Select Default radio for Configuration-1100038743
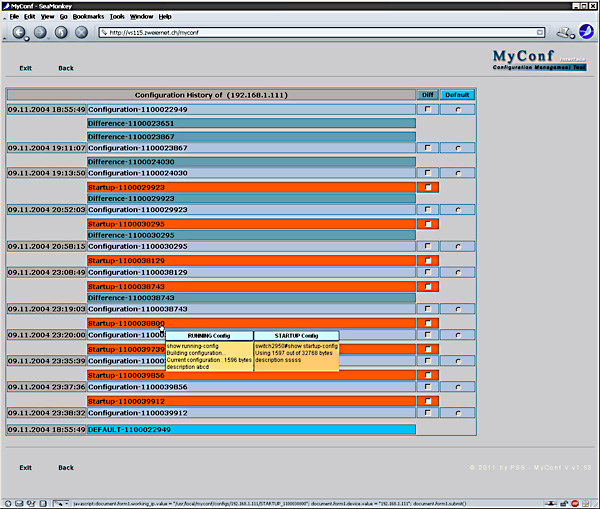This screenshot has width=600, height=509. [x=458, y=309]
